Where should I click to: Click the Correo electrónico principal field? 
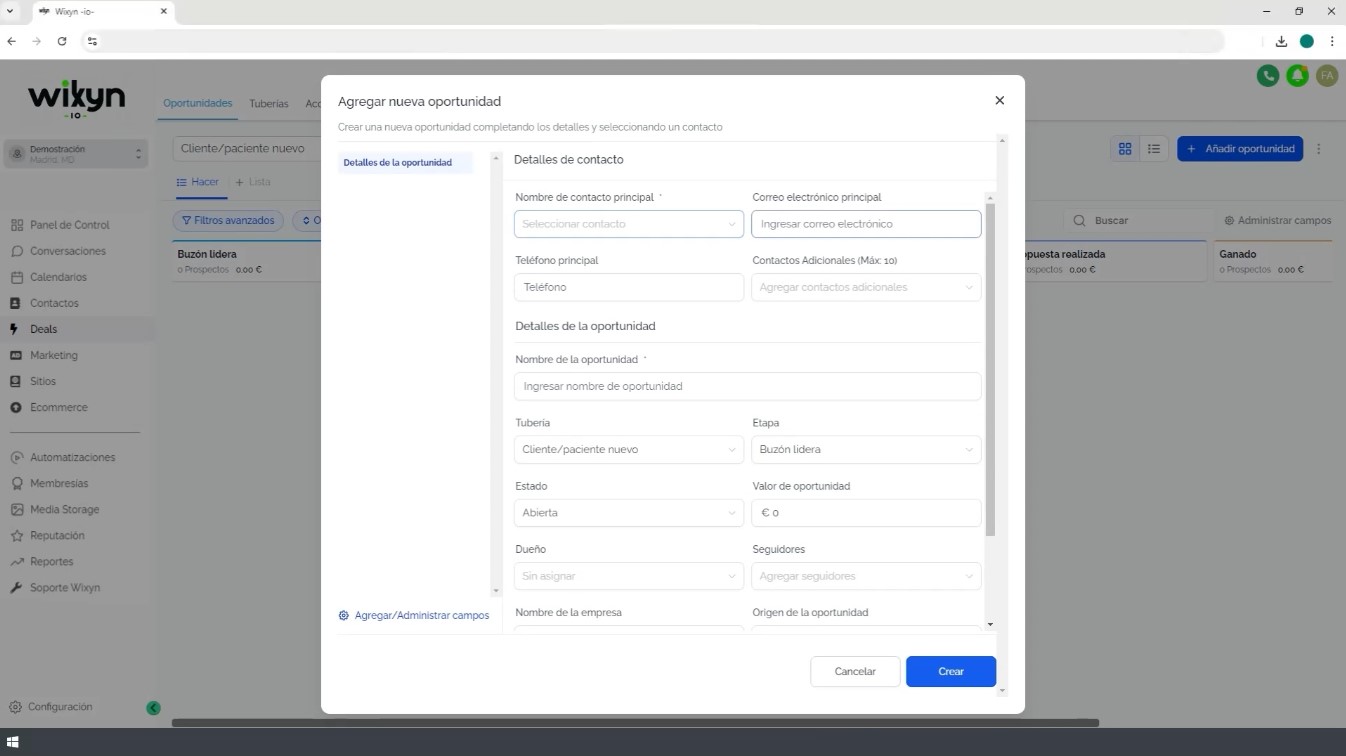[866, 224]
